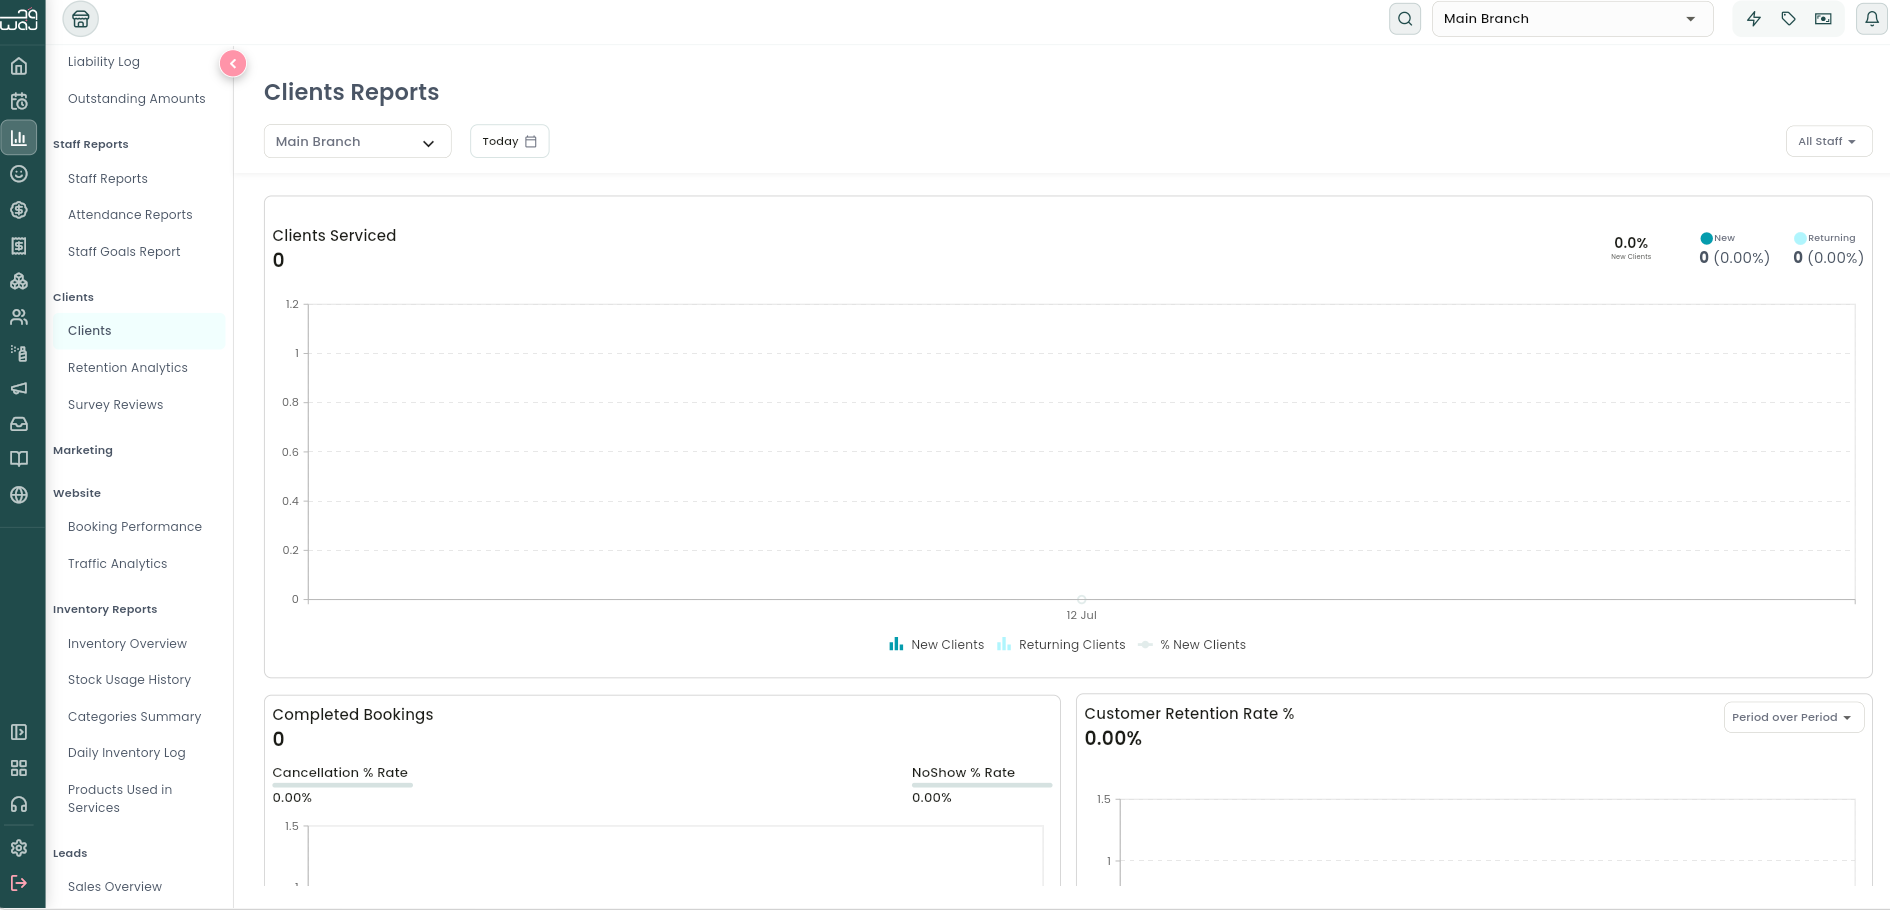The width and height of the screenshot is (1890, 910).
Task: Open Sales Overview under Leads
Action: point(115,887)
